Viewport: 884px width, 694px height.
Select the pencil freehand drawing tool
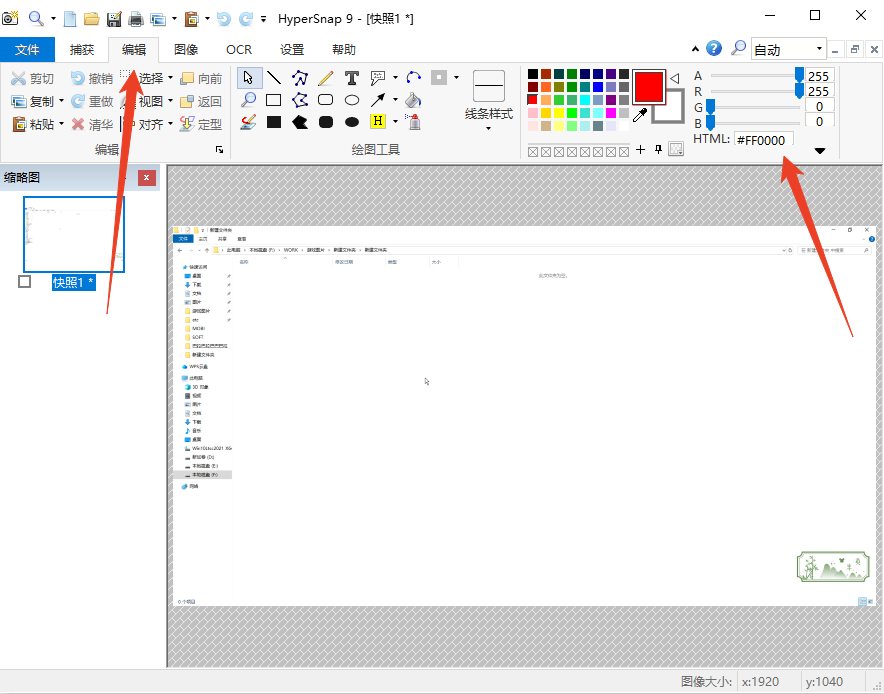coord(326,78)
